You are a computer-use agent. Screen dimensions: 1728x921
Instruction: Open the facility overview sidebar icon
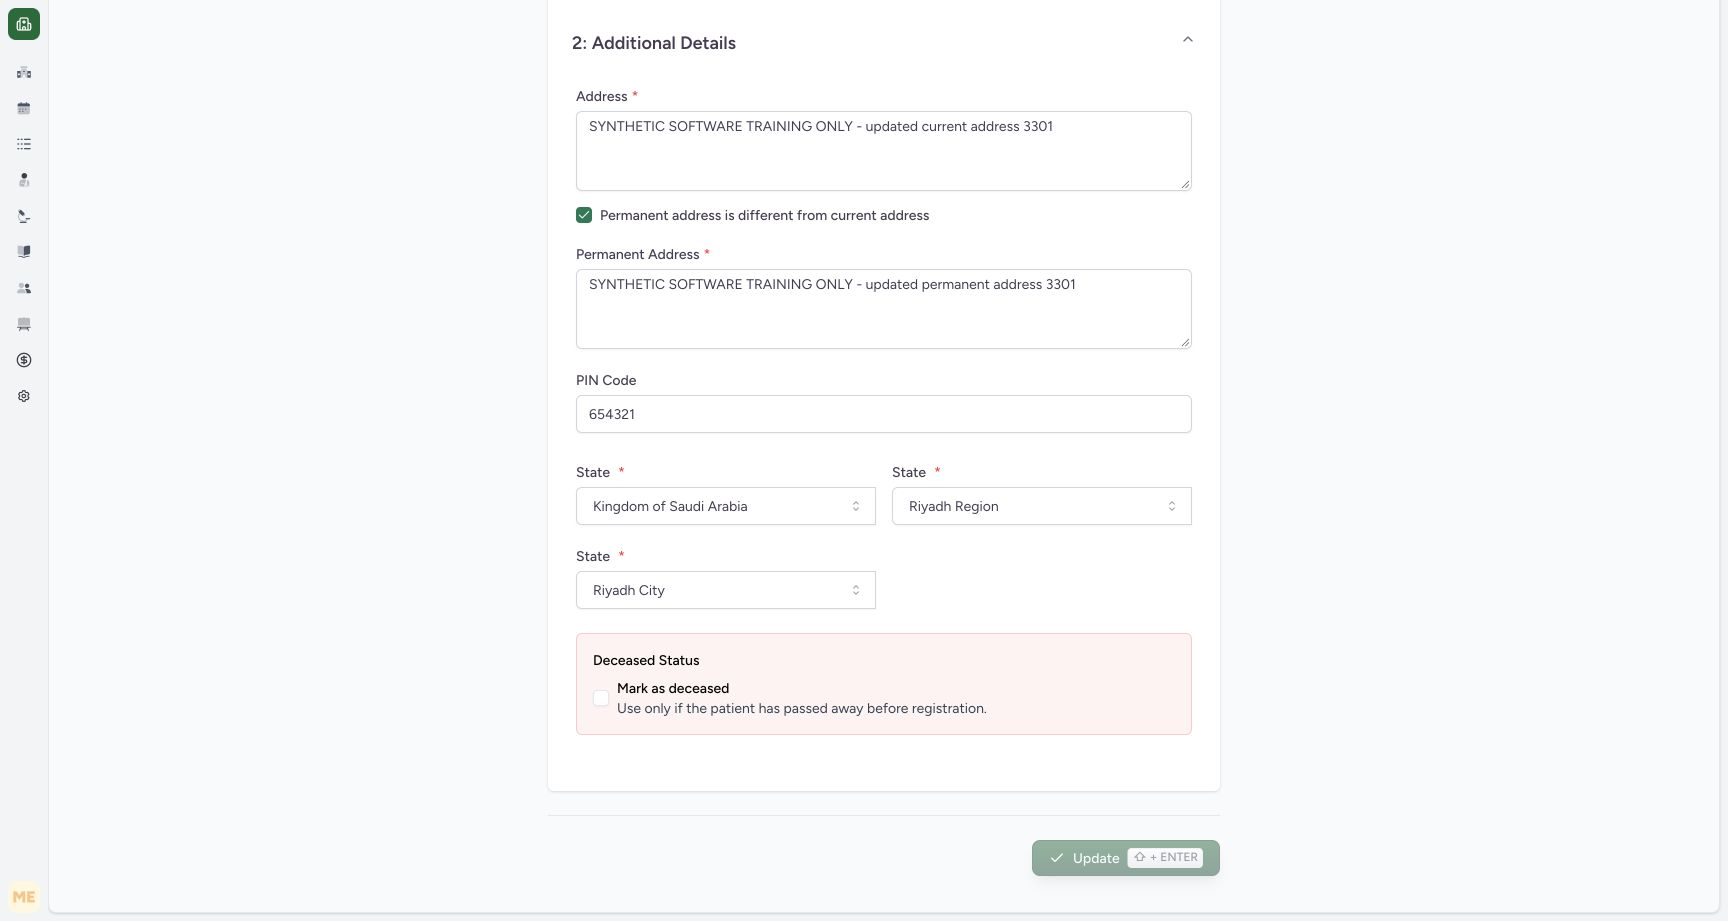coord(24,72)
